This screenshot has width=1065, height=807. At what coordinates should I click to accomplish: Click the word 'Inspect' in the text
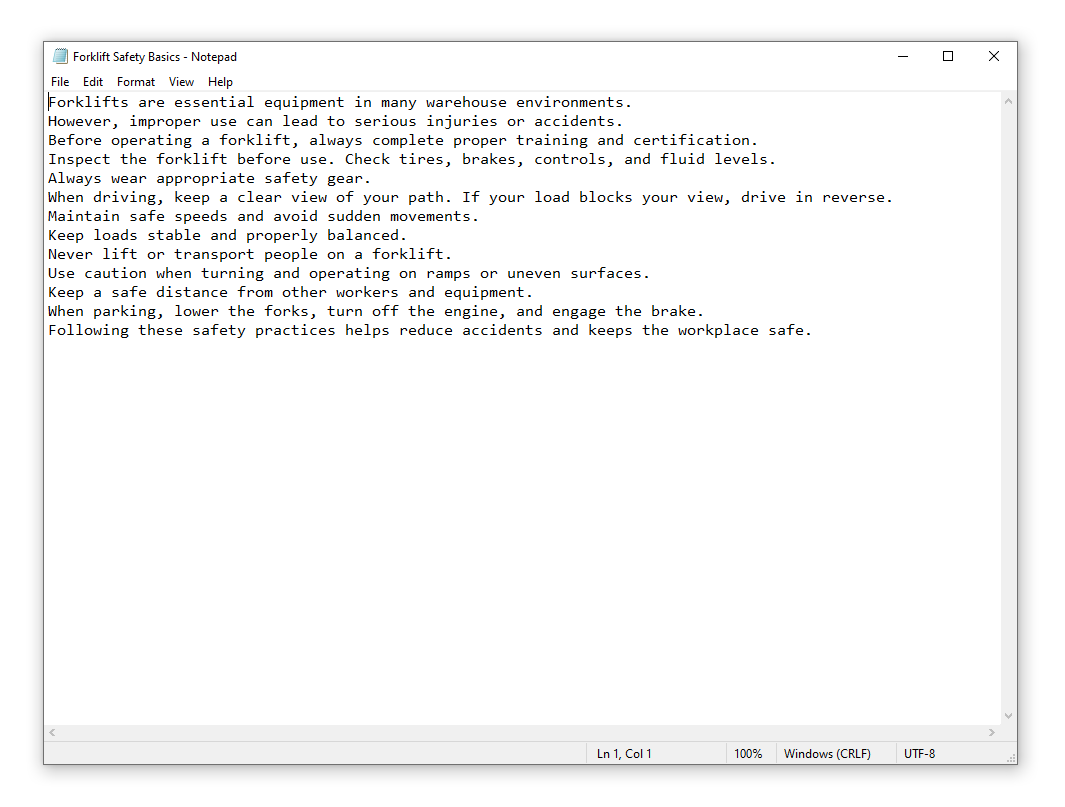pos(79,160)
